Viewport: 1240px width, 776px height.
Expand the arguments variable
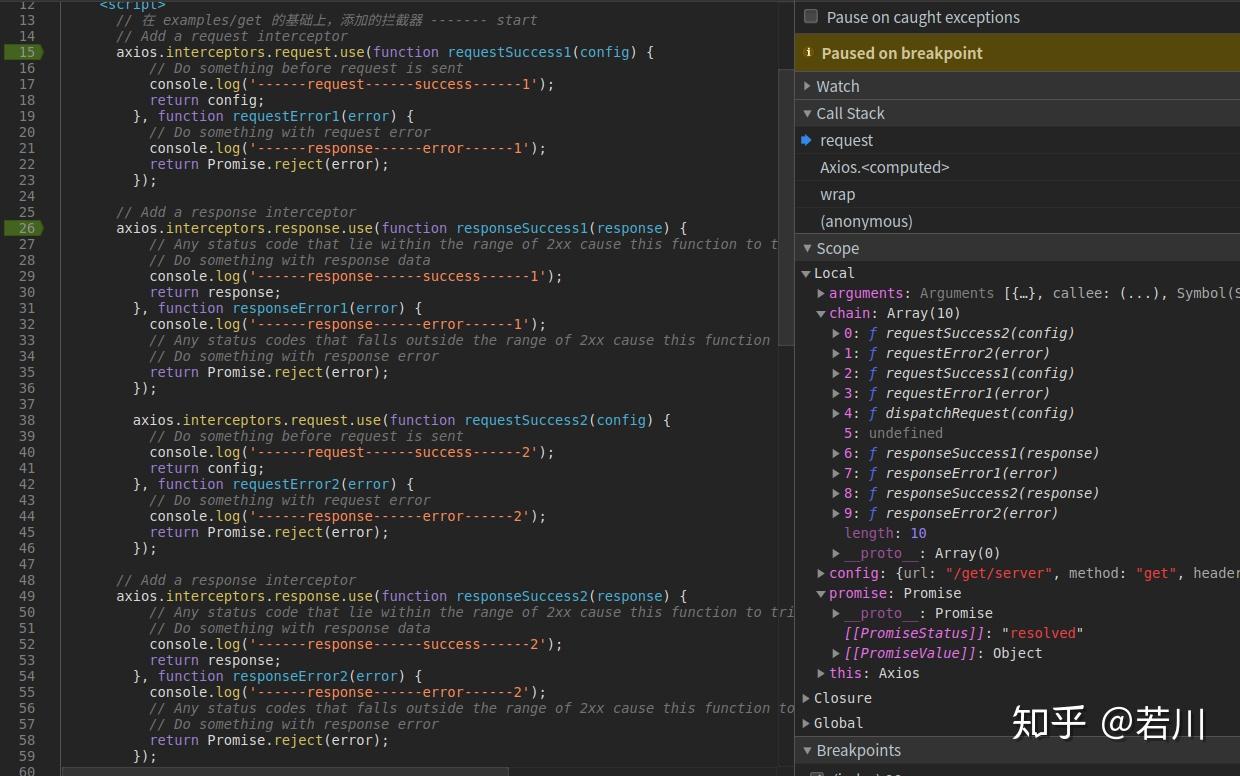coord(821,293)
